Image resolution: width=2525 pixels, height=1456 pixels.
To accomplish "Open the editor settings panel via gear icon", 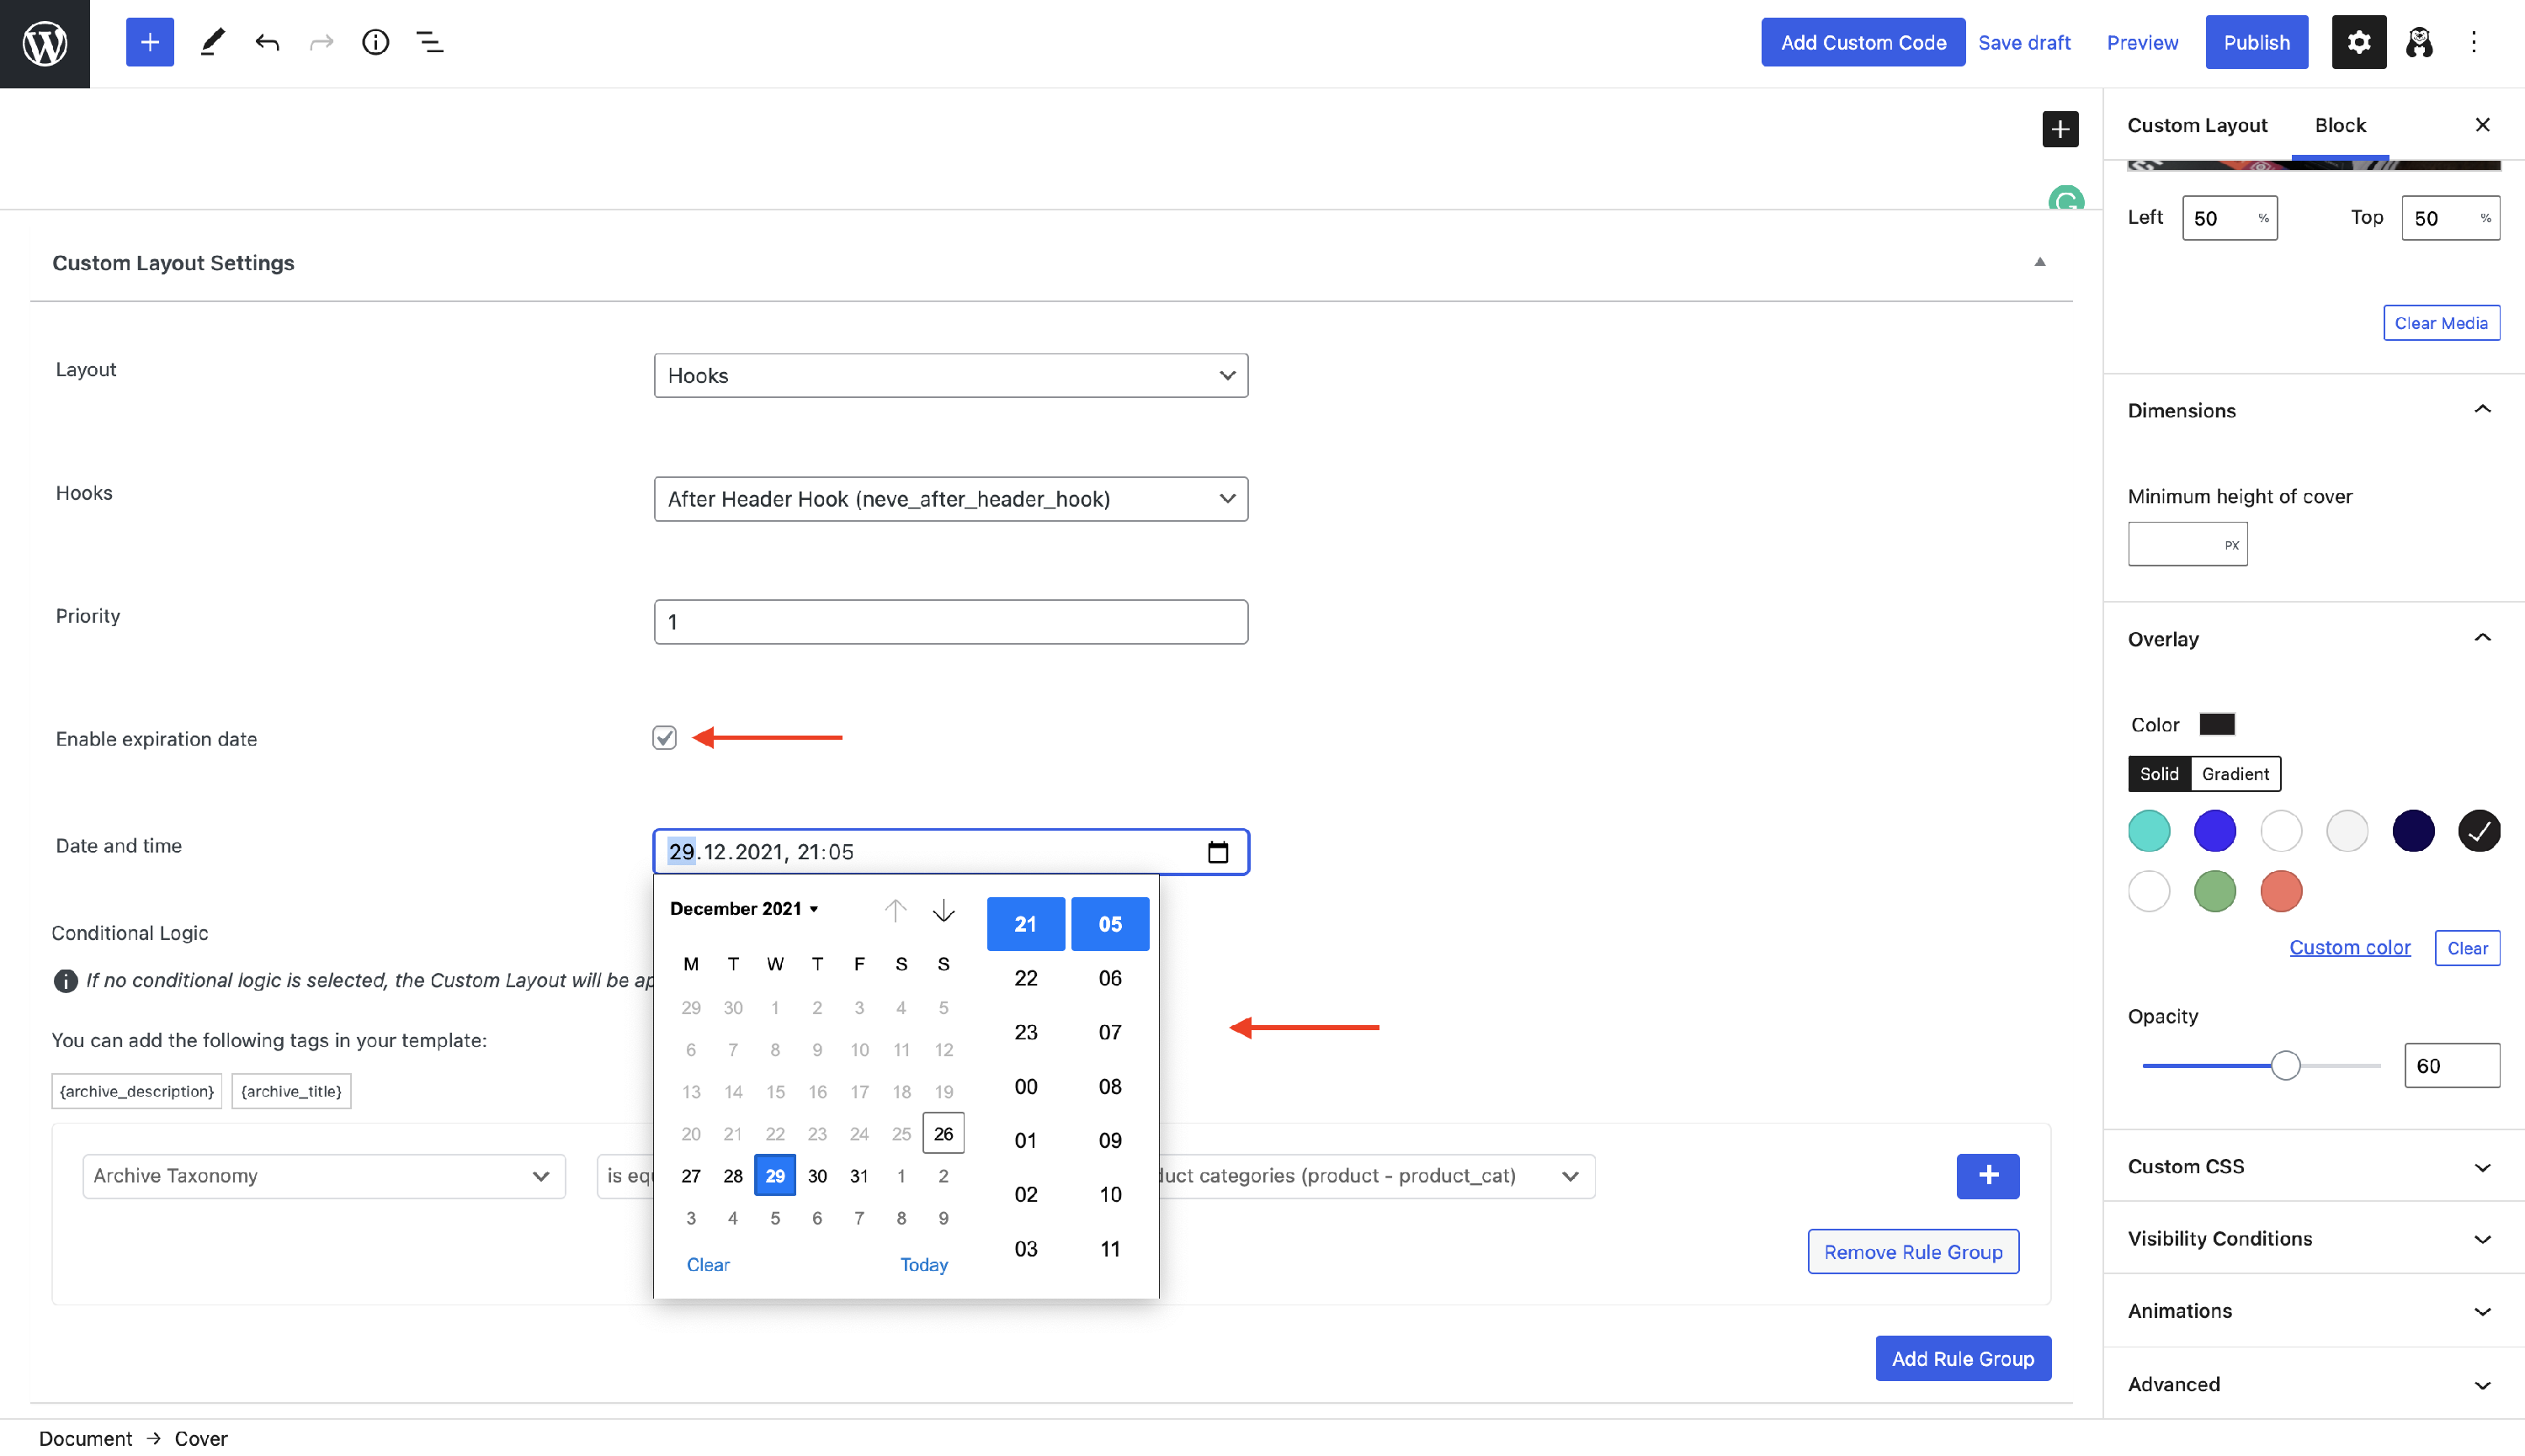I will click(x=2358, y=42).
